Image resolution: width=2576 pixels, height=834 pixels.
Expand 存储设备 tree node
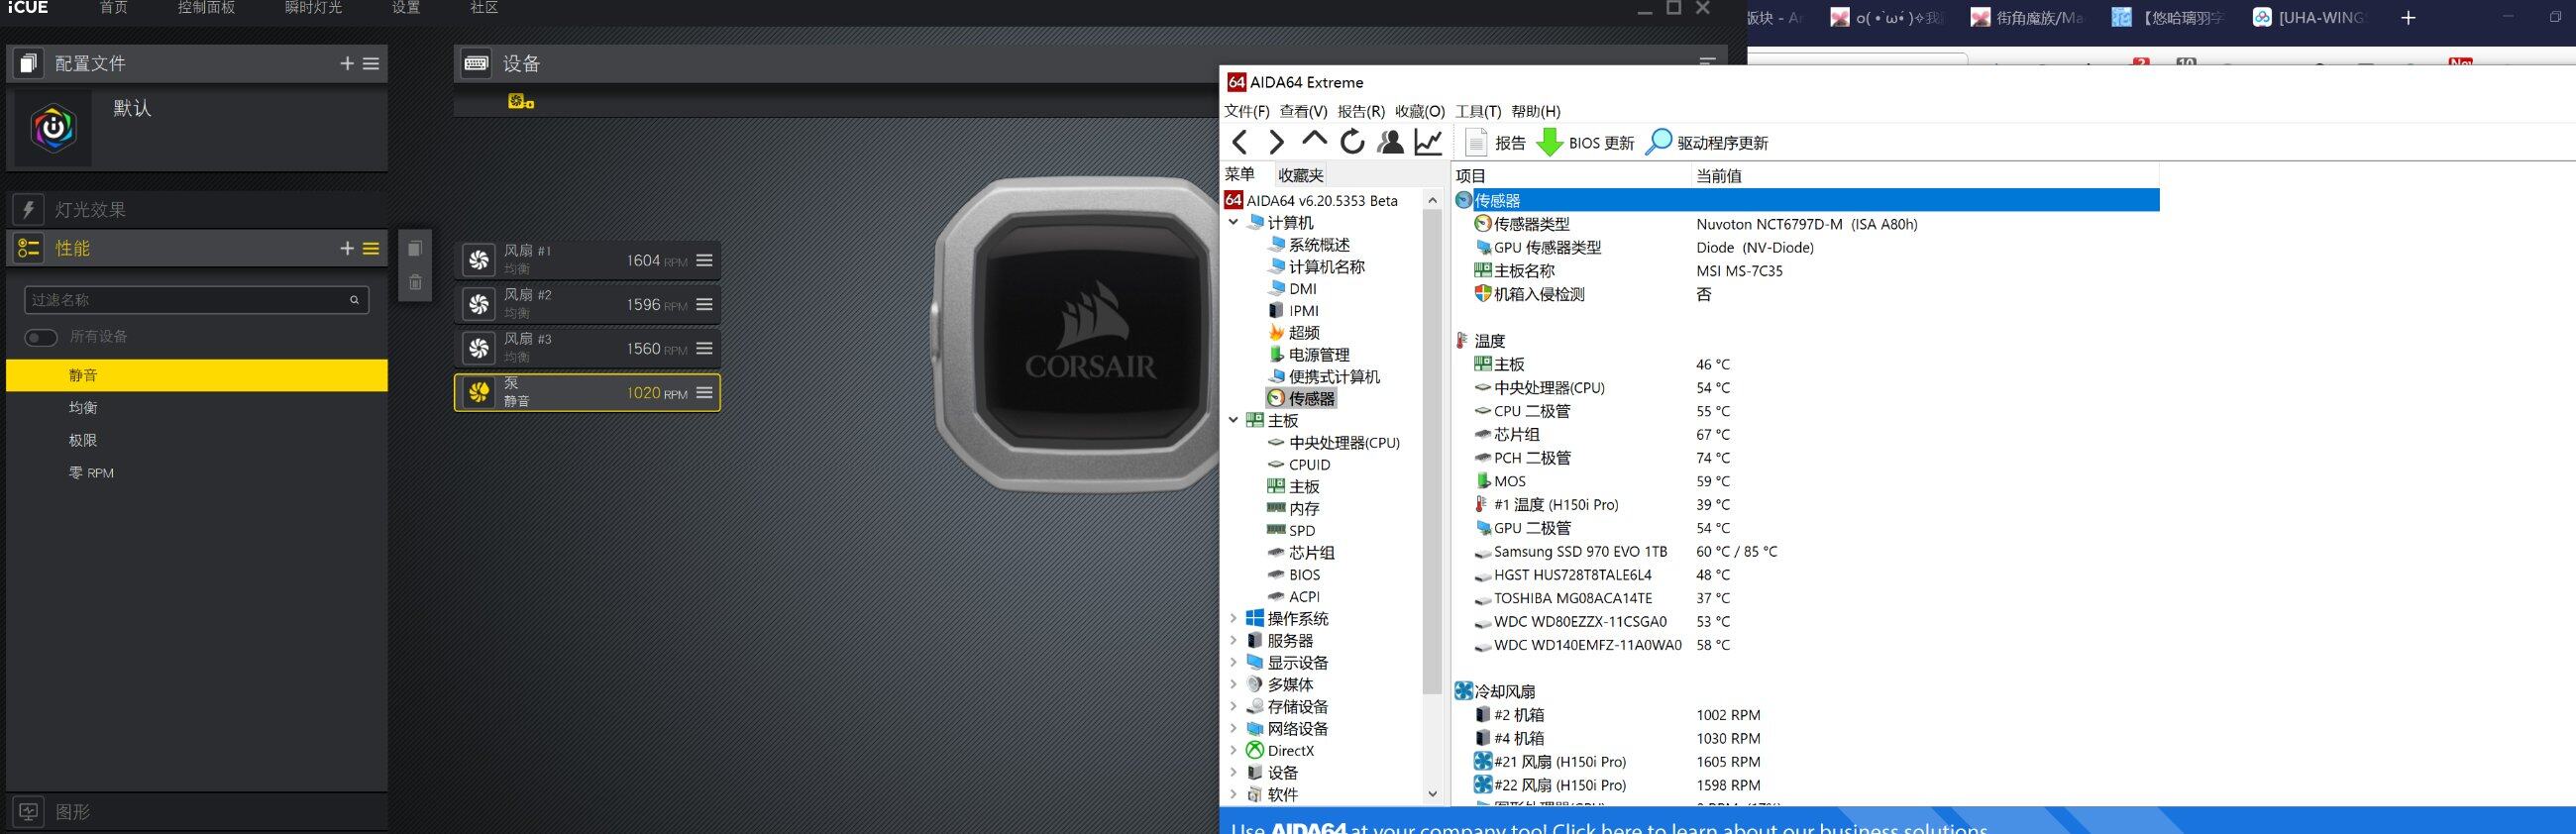click(1234, 706)
